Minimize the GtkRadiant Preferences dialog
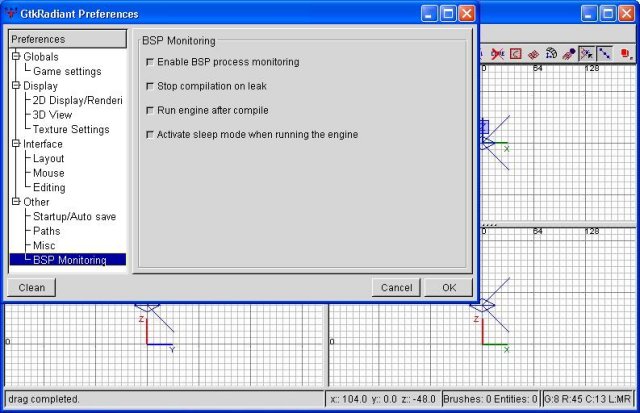 (429, 13)
